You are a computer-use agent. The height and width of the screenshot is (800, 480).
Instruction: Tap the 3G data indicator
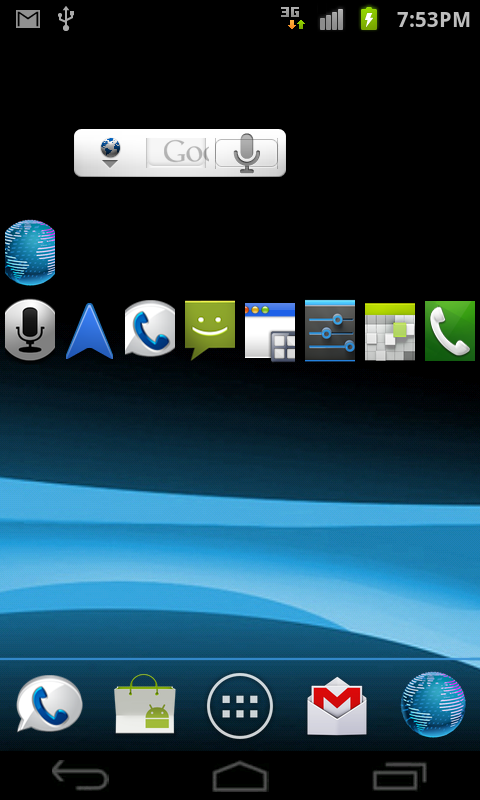[293, 18]
